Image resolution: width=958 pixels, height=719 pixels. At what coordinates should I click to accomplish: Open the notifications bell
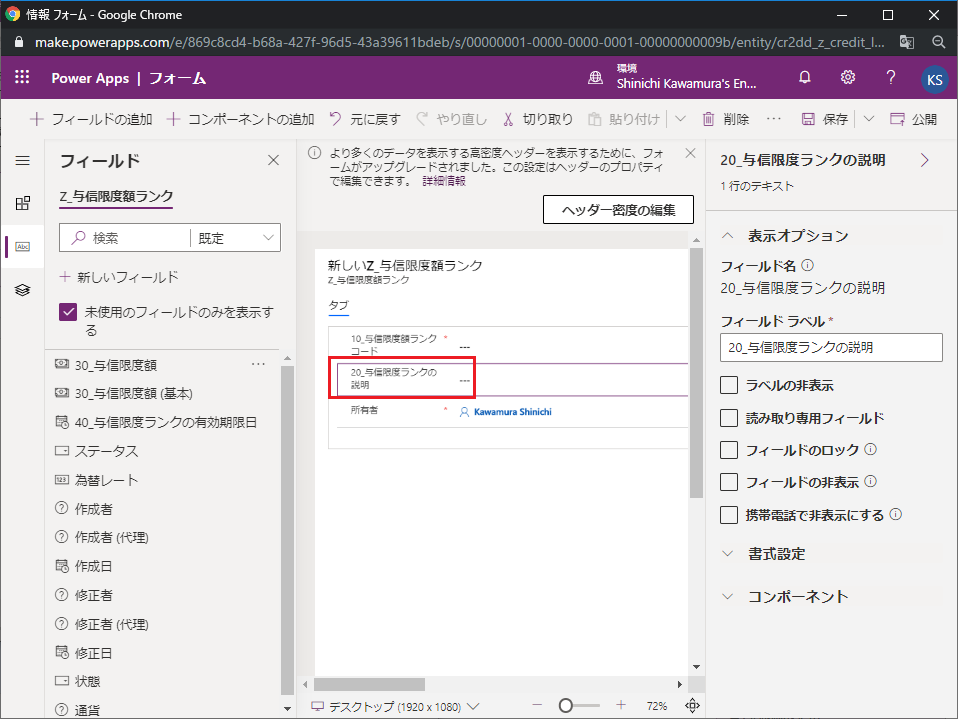pyautogui.click(x=805, y=78)
